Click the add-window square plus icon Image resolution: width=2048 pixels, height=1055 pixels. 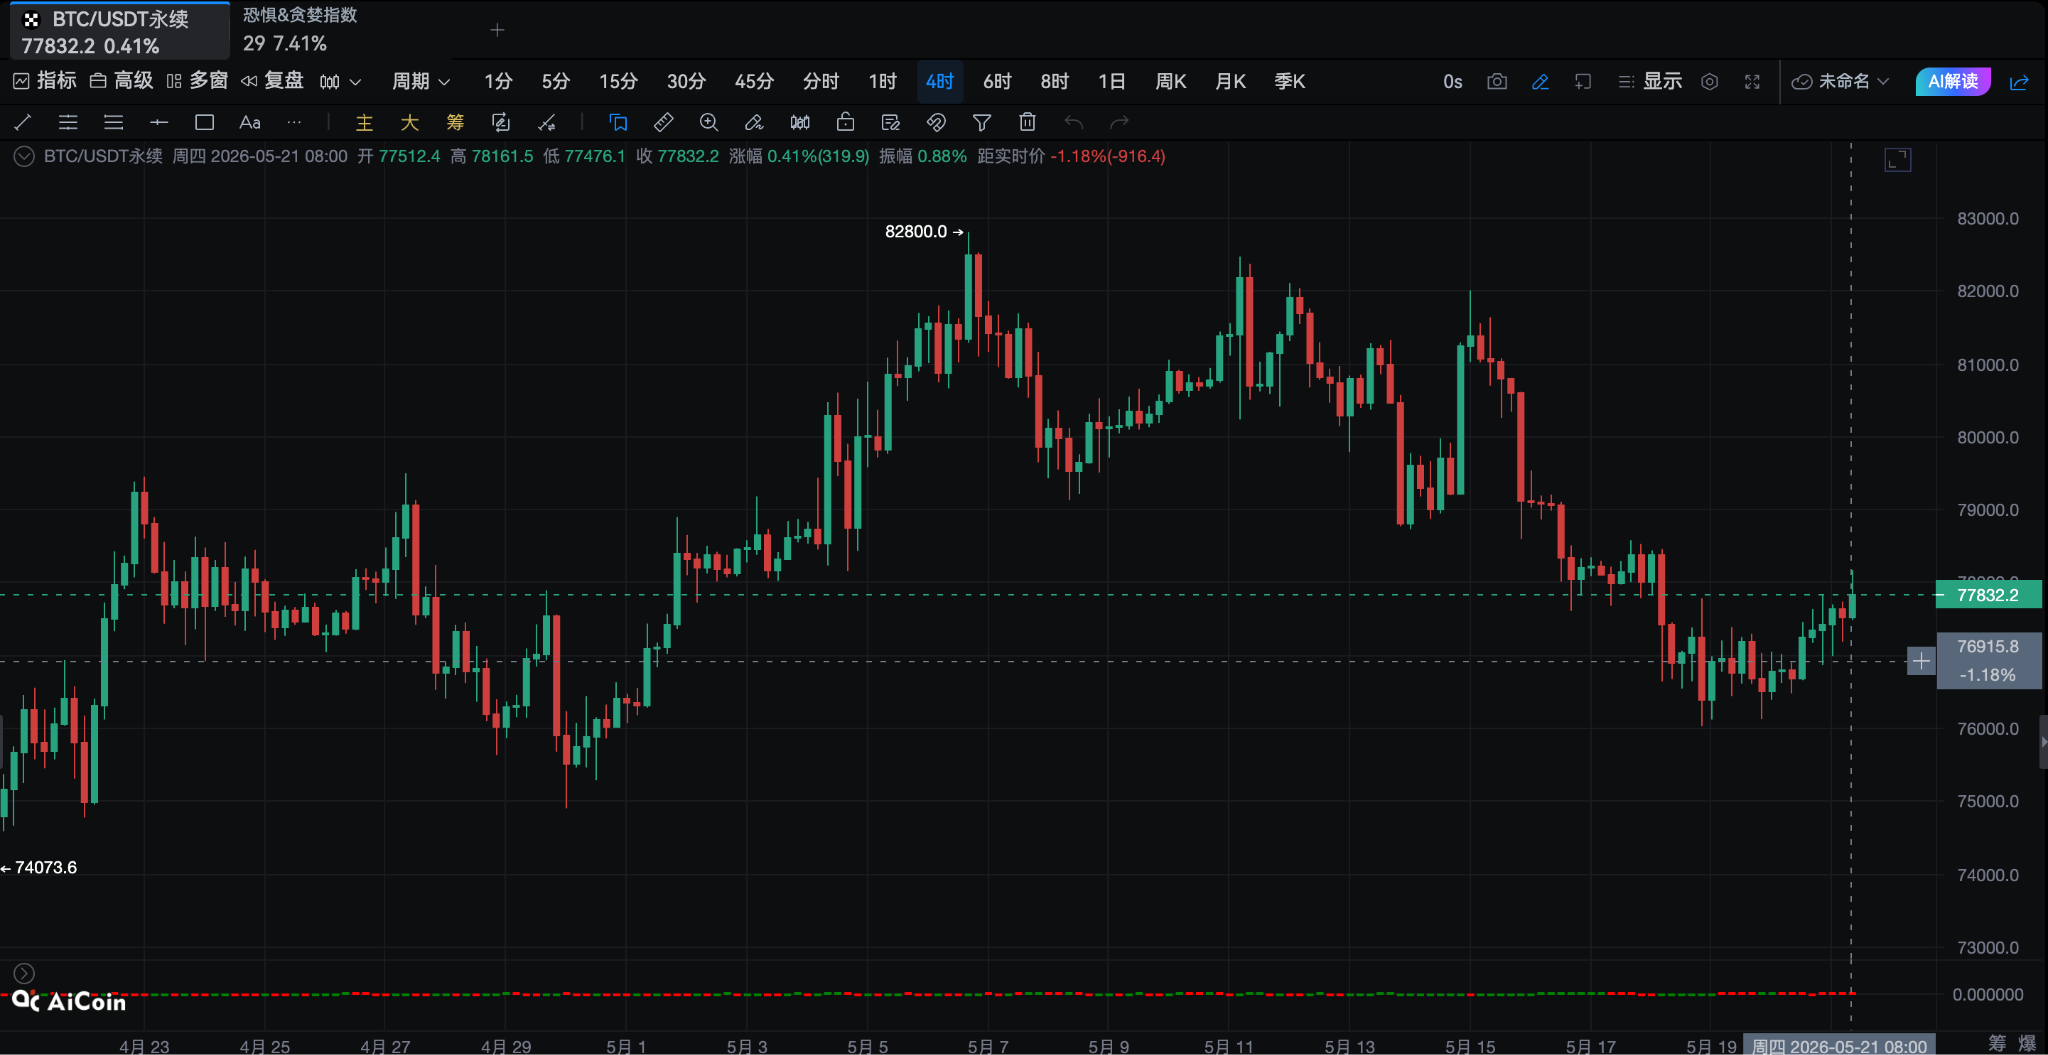1583,81
